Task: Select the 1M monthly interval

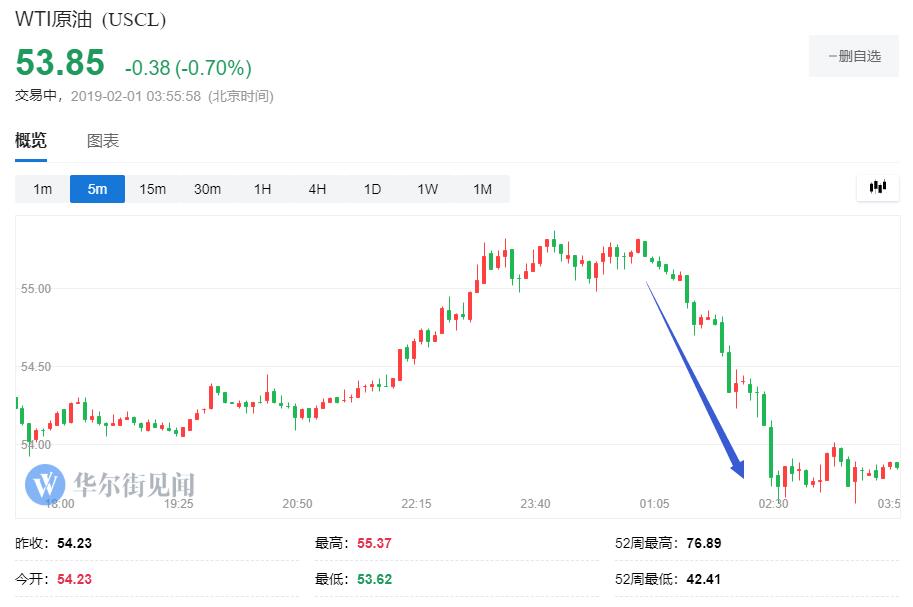Action: point(482,189)
